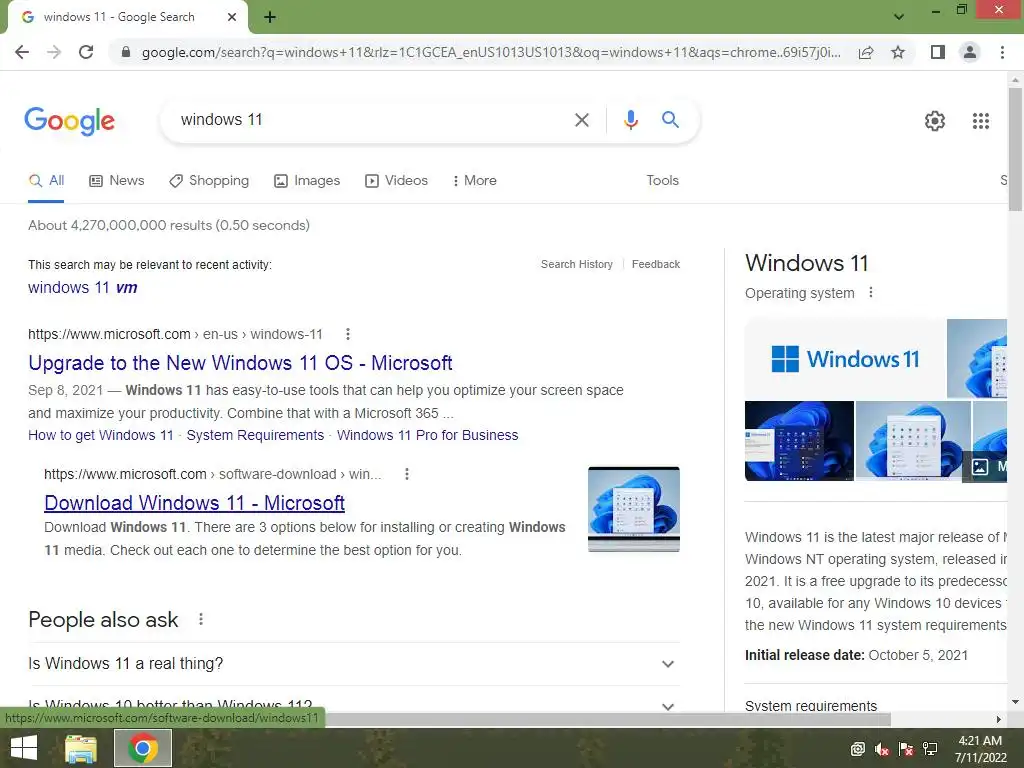The width and height of the screenshot is (1024, 768).
Task: Open dark-theme Windows 11 desktop image
Action: pyautogui.click(x=799, y=441)
